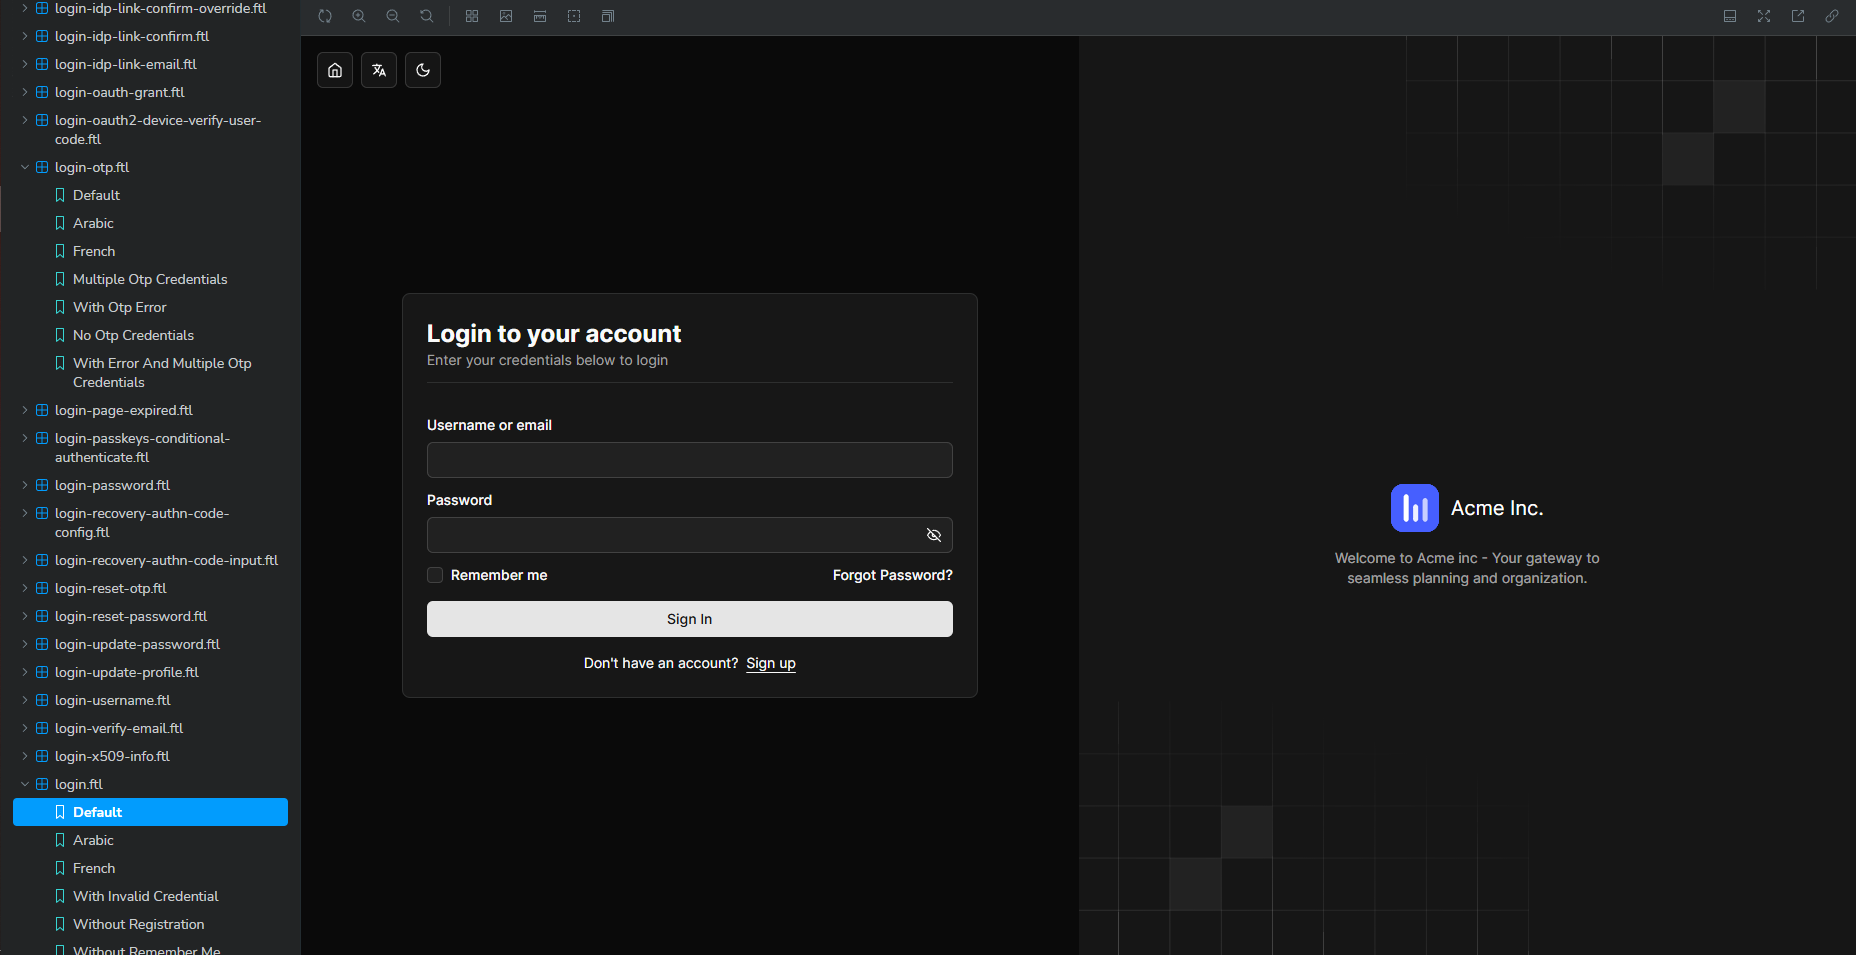Expand the login-reset-otp.ftl entry
This screenshot has width=1856, height=955.
[x=24, y=588]
